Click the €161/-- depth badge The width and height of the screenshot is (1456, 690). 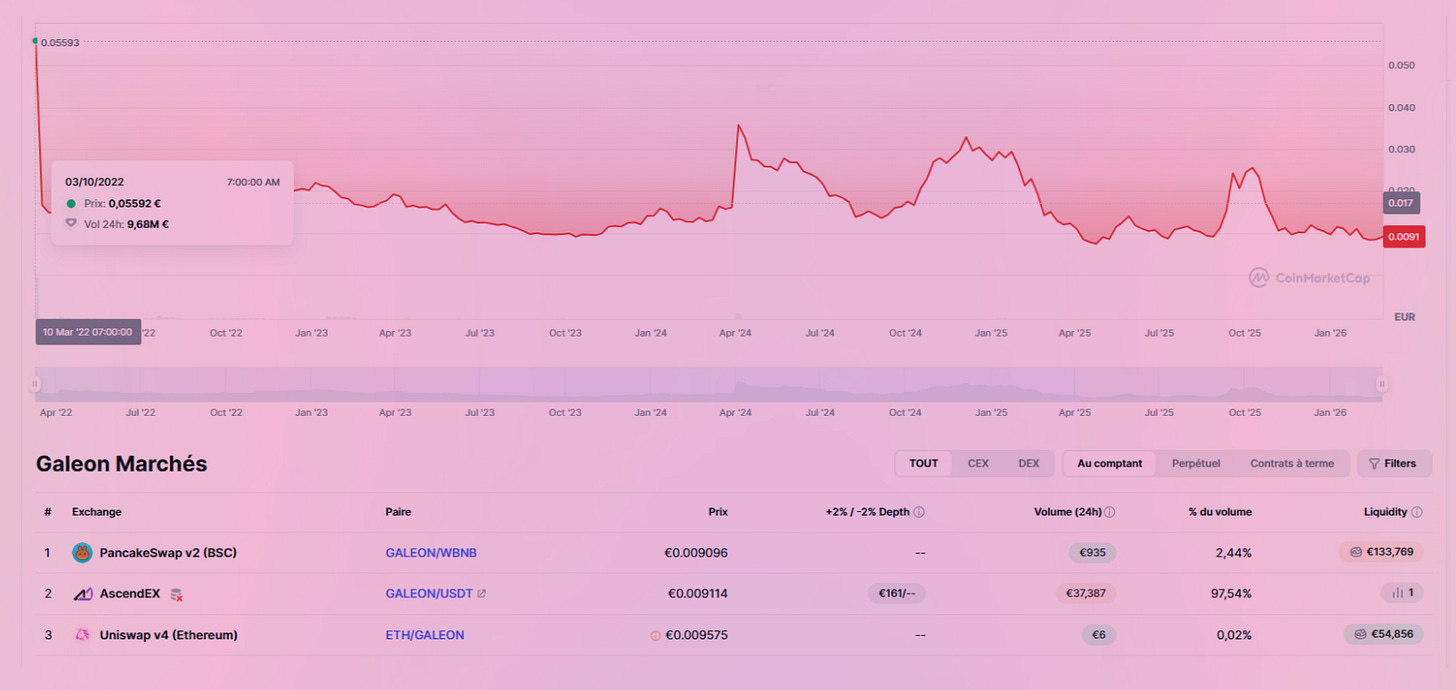[897, 594]
